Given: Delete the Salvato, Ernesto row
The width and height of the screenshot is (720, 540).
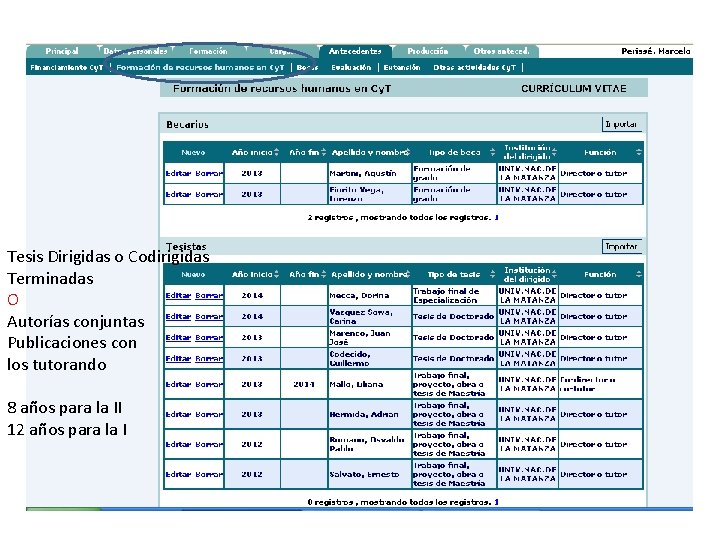Looking at the screenshot, I should pyautogui.click(x=209, y=474).
